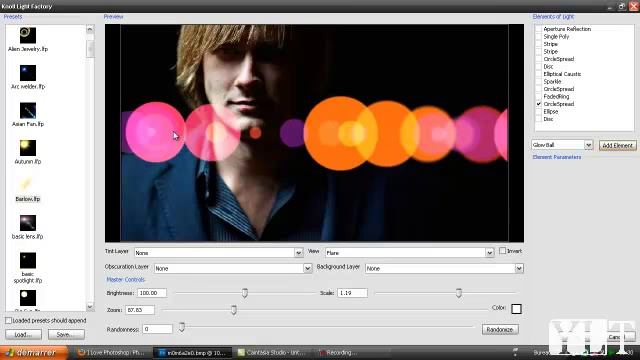Click the Randomize button
640x360 pixels.
(500, 329)
